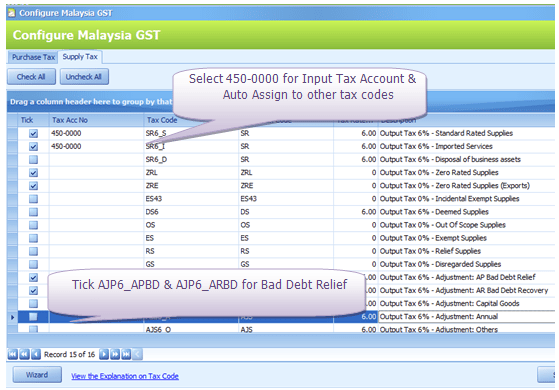Image resolution: width=559 pixels, height=390 pixels.
Task: Tick the OS Out Of Scope checkbox
Action: point(33,225)
